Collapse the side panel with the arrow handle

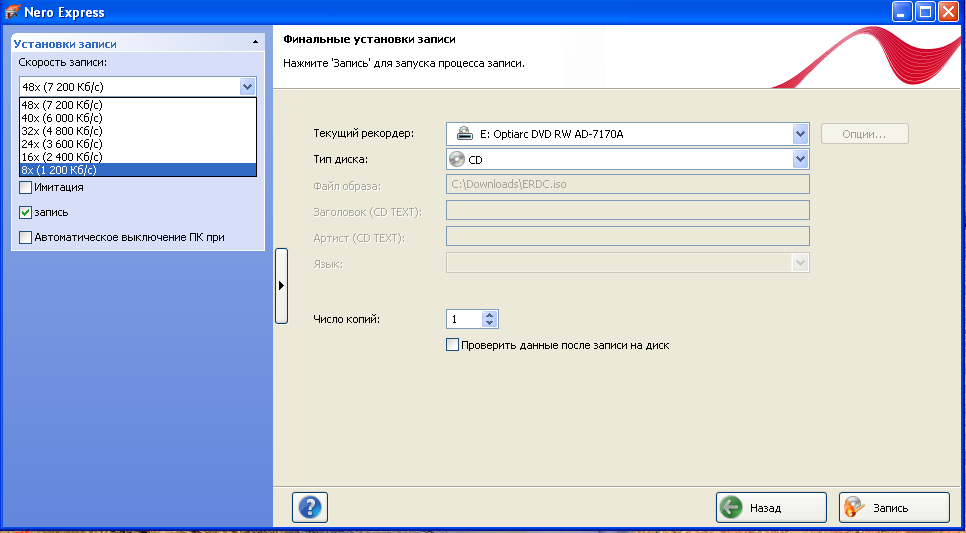(282, 285)
